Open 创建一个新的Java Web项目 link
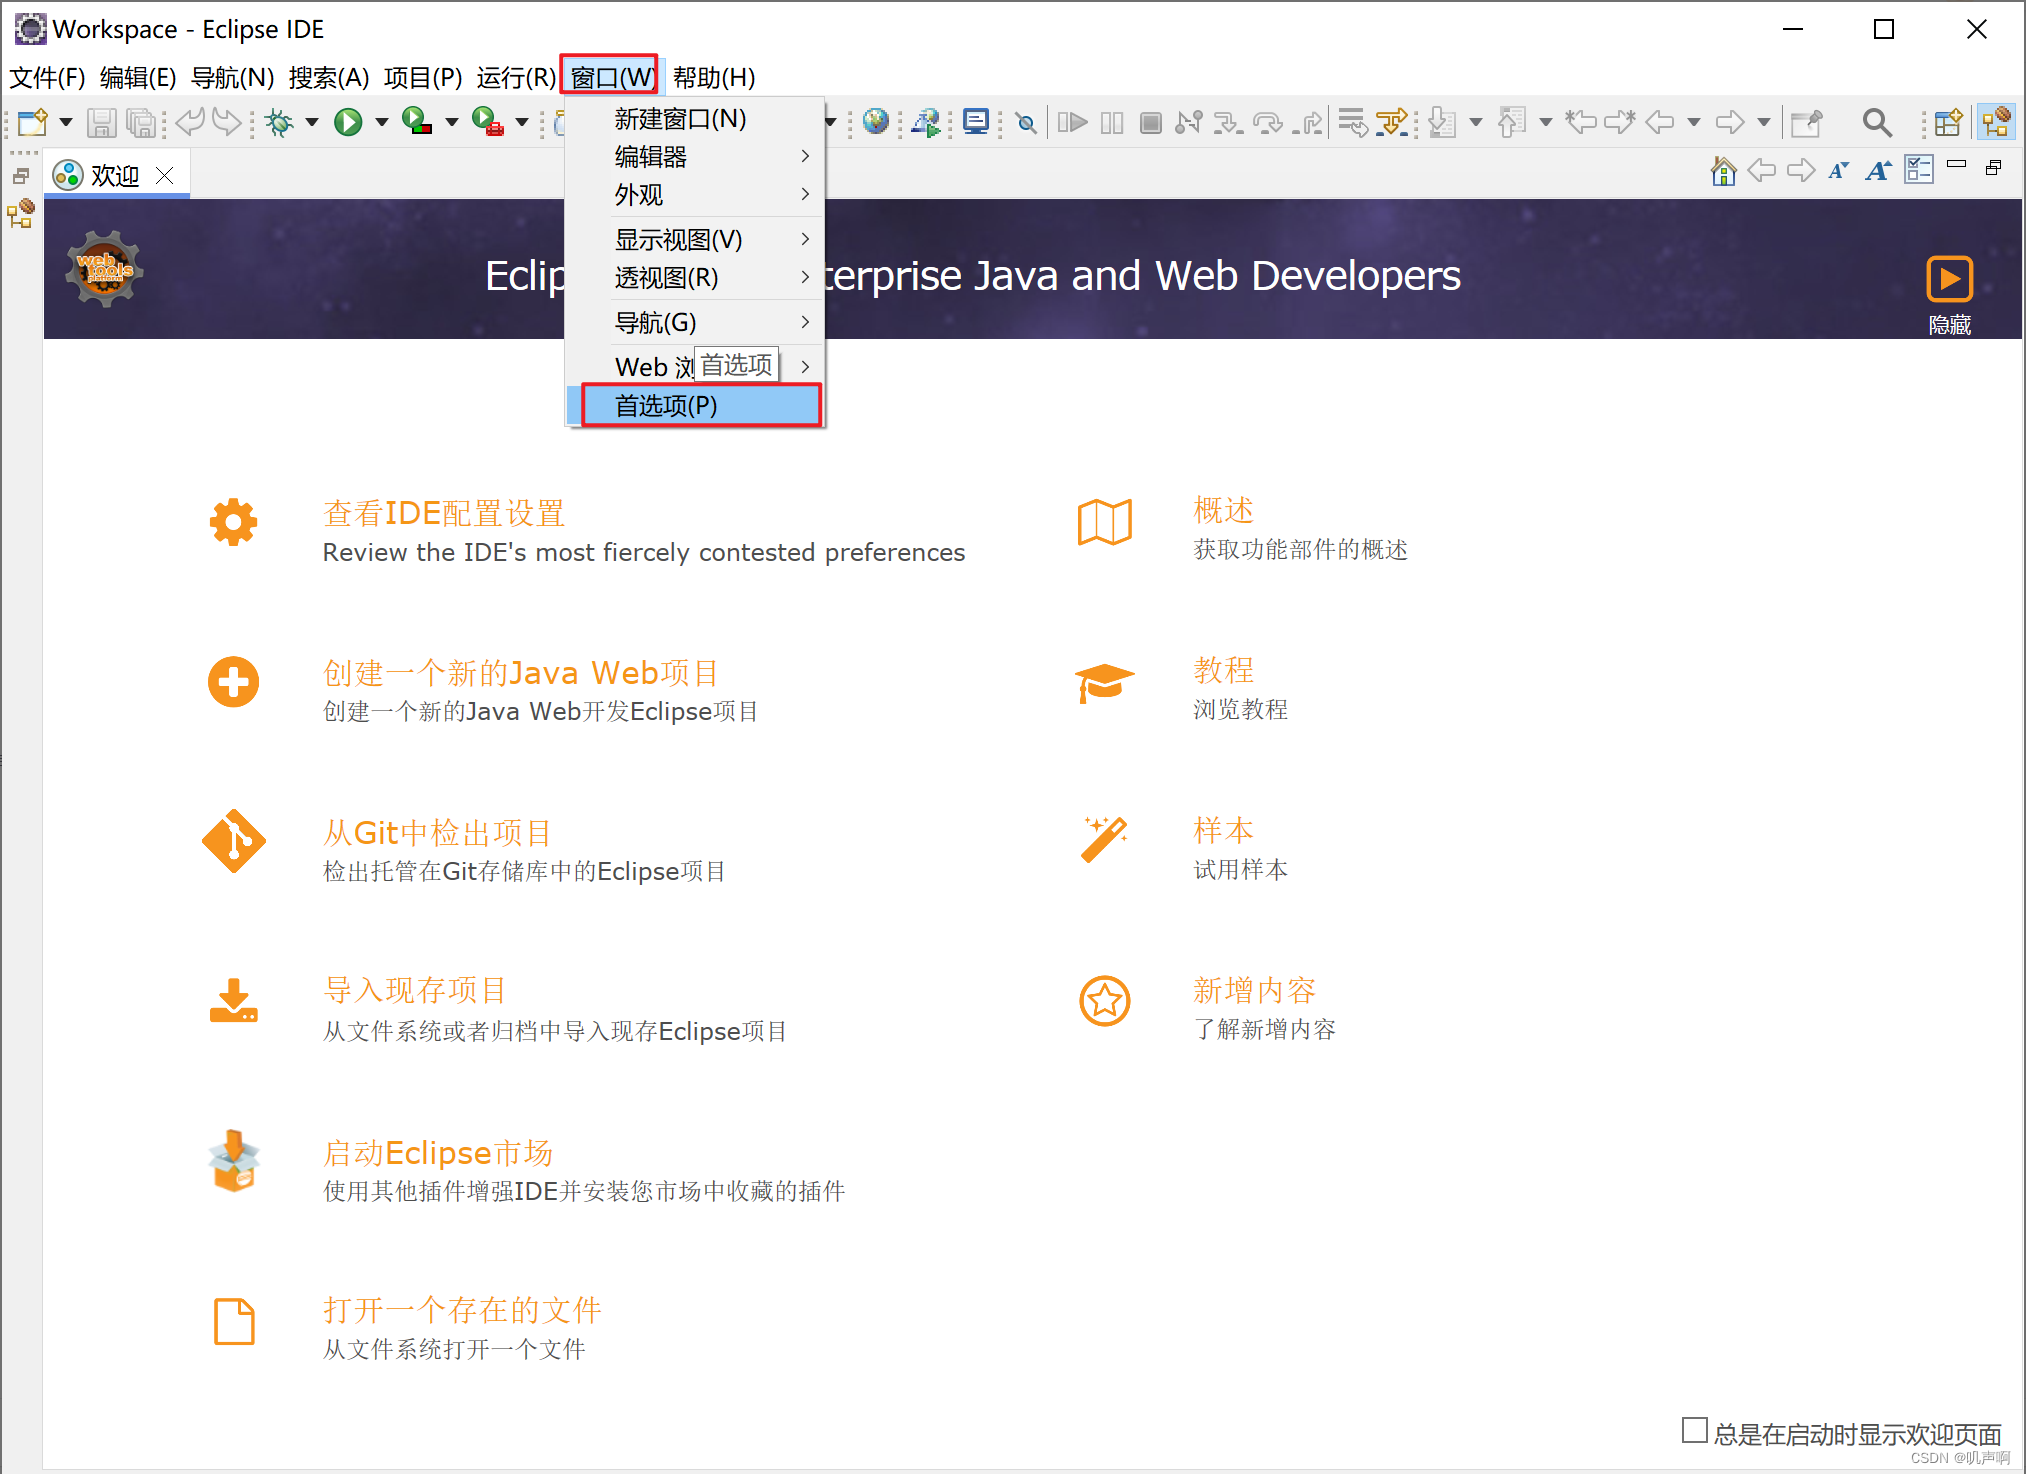 (519, 672)
